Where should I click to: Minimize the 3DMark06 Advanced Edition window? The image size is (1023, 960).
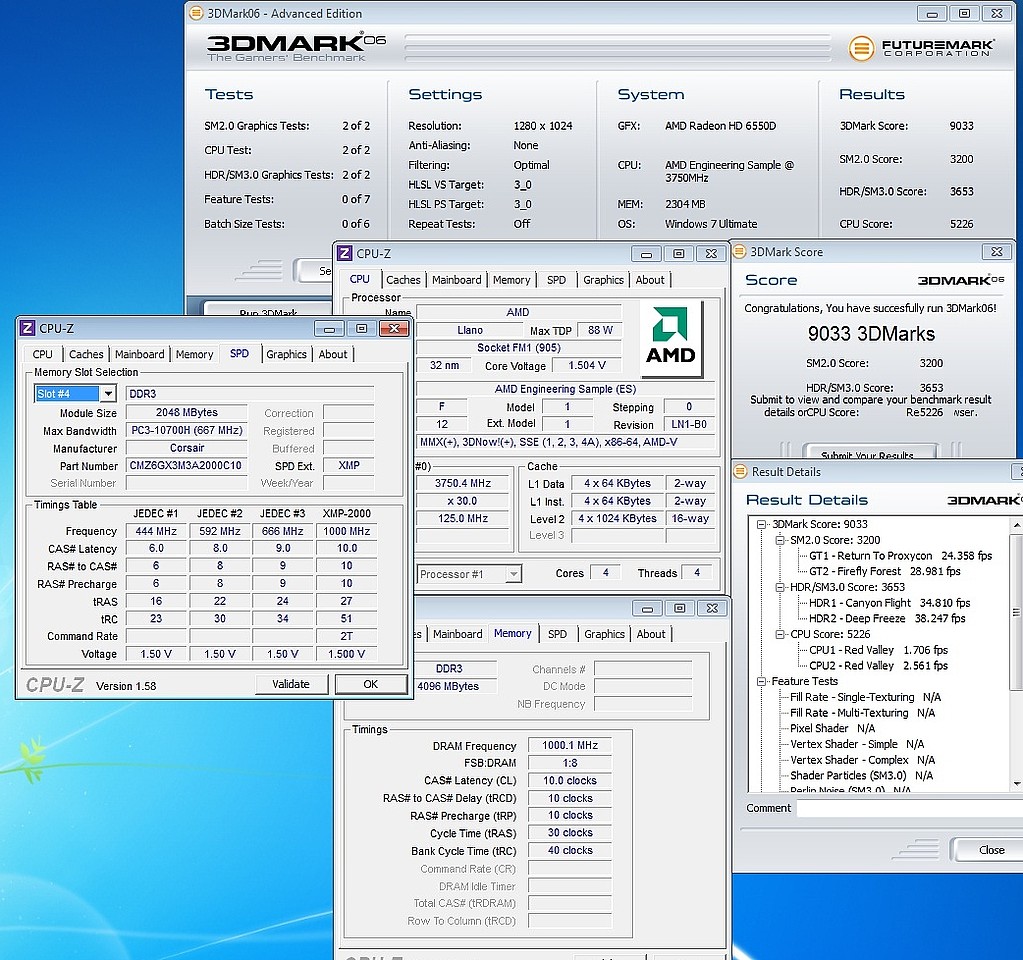coord(932,13)
